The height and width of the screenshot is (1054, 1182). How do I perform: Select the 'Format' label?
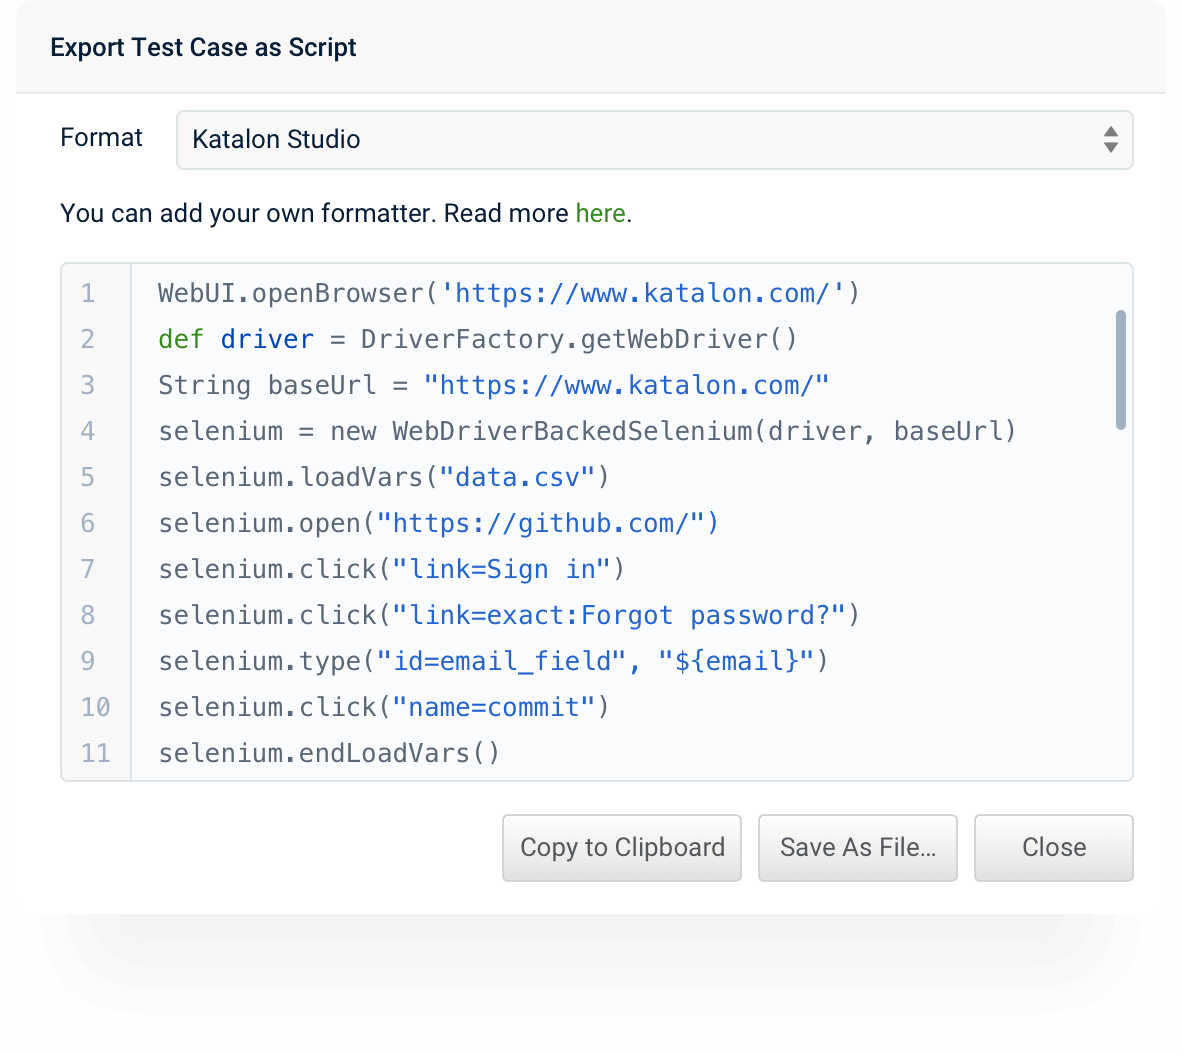click(x=101, y=138)
